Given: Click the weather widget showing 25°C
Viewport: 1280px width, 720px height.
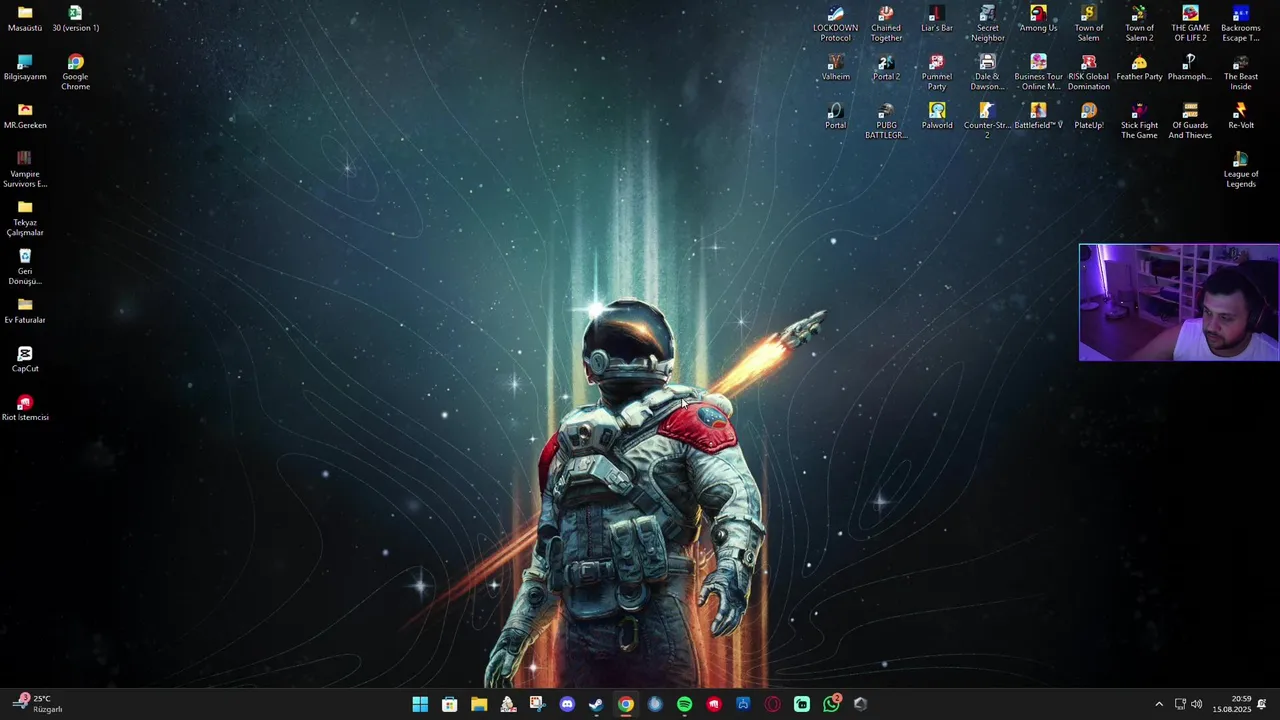Looking at the screenshot, I should pyautogui.click(x=38, y=704).
